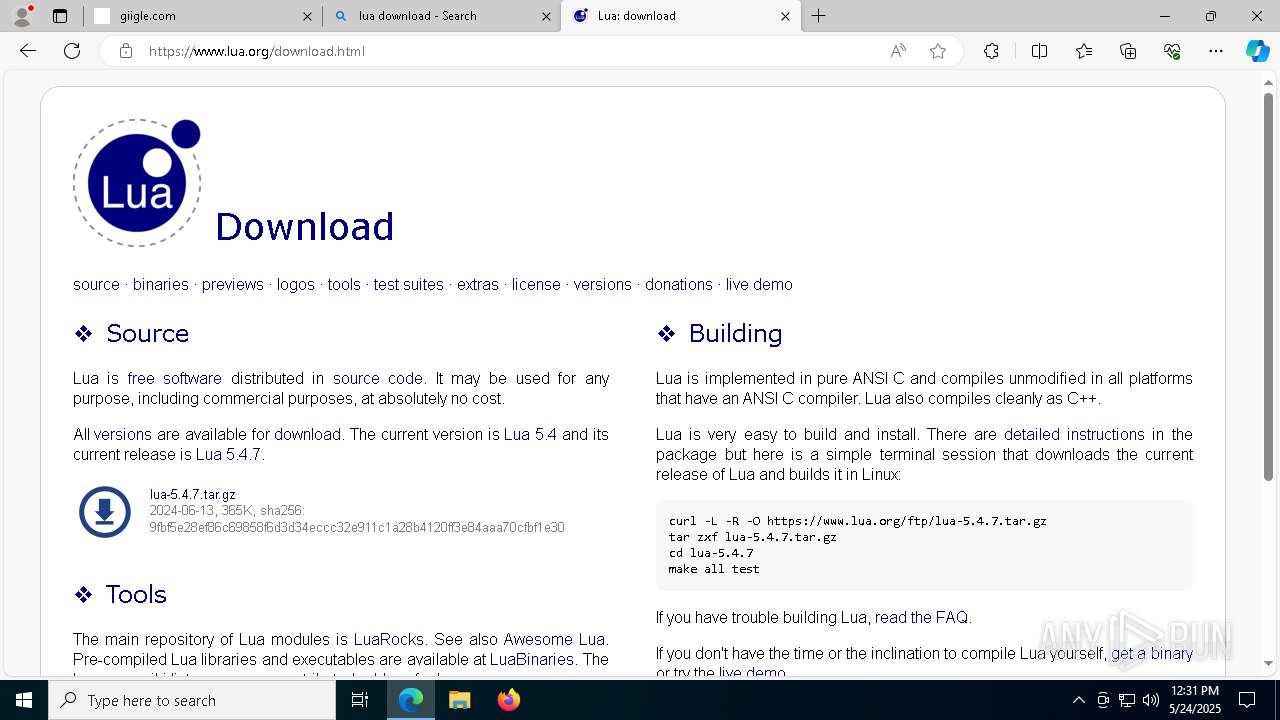The width and height of the screenshot is (1280, 720).
Task: Add page to favorites star icon
Action: point(938,51)
